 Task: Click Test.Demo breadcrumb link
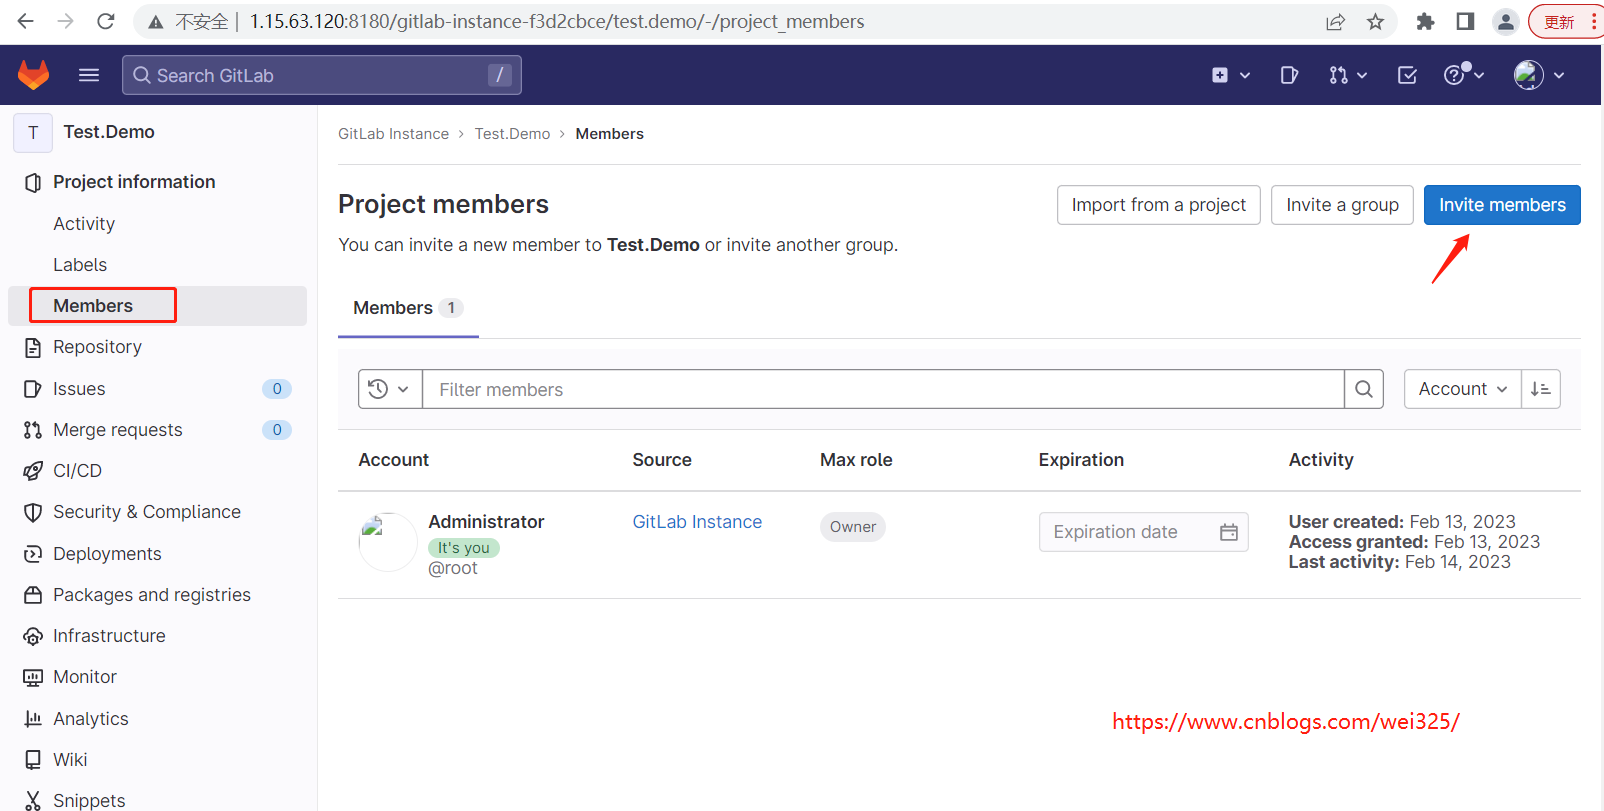click(512, 134)
